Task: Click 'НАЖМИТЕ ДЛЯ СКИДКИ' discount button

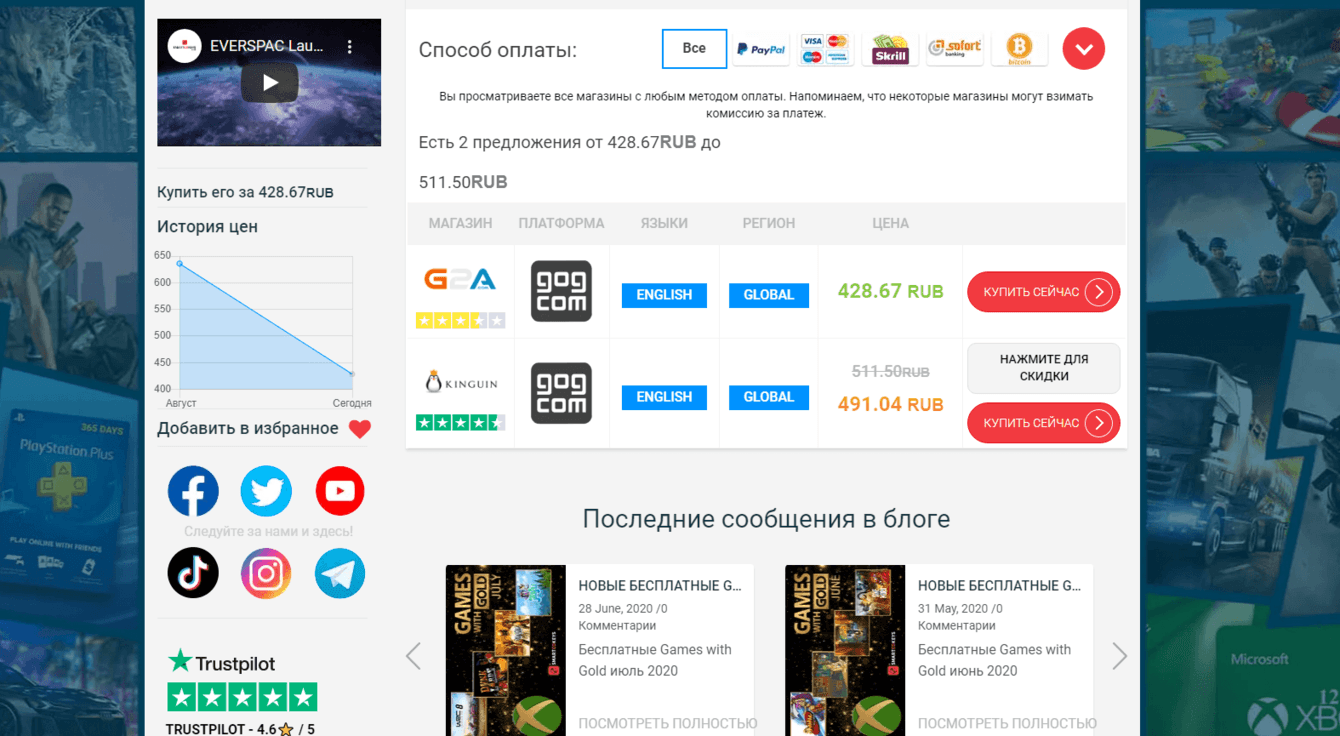Action: point(1043,368)
